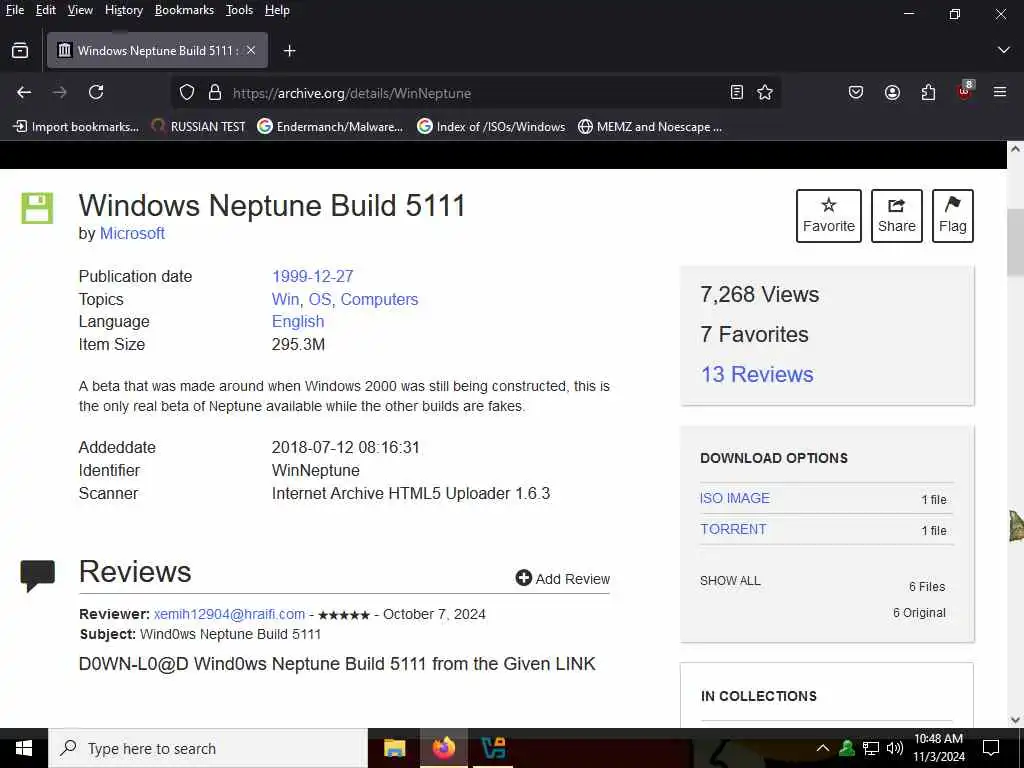Click the taskbar search box
Image resolution: width=1024 pixels, height=768 pixels.
(208, 748)
